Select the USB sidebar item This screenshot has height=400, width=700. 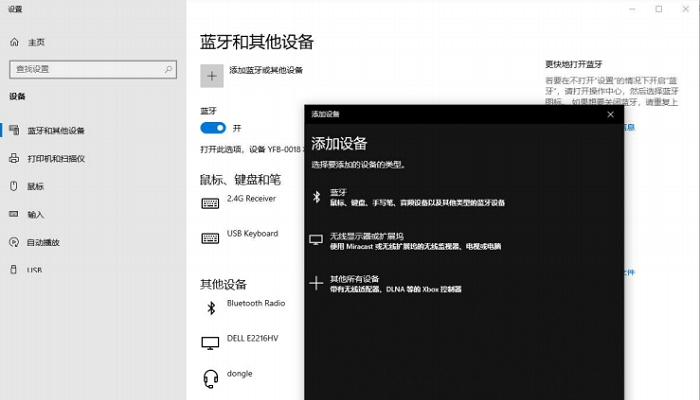pos(34,270)
